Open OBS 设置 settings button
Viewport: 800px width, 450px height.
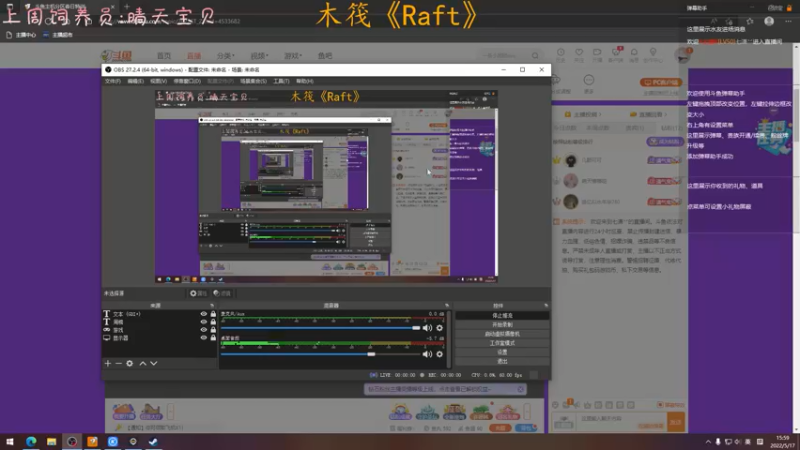pyautogui.click(x=502, y=353)
